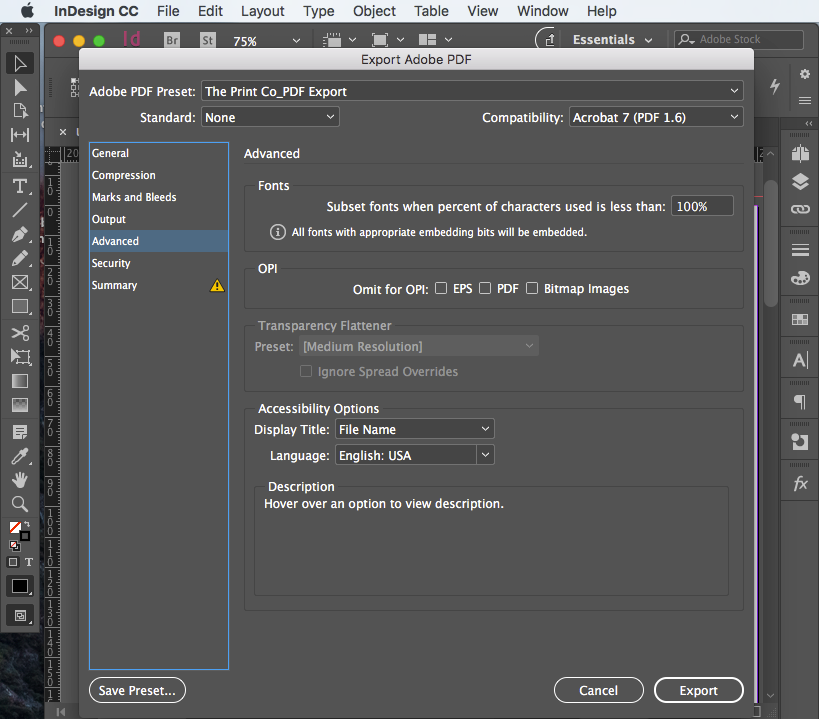Open the Object menu
Image resolution: width=819 pixels, height=719 pixels.
(374, 11)
